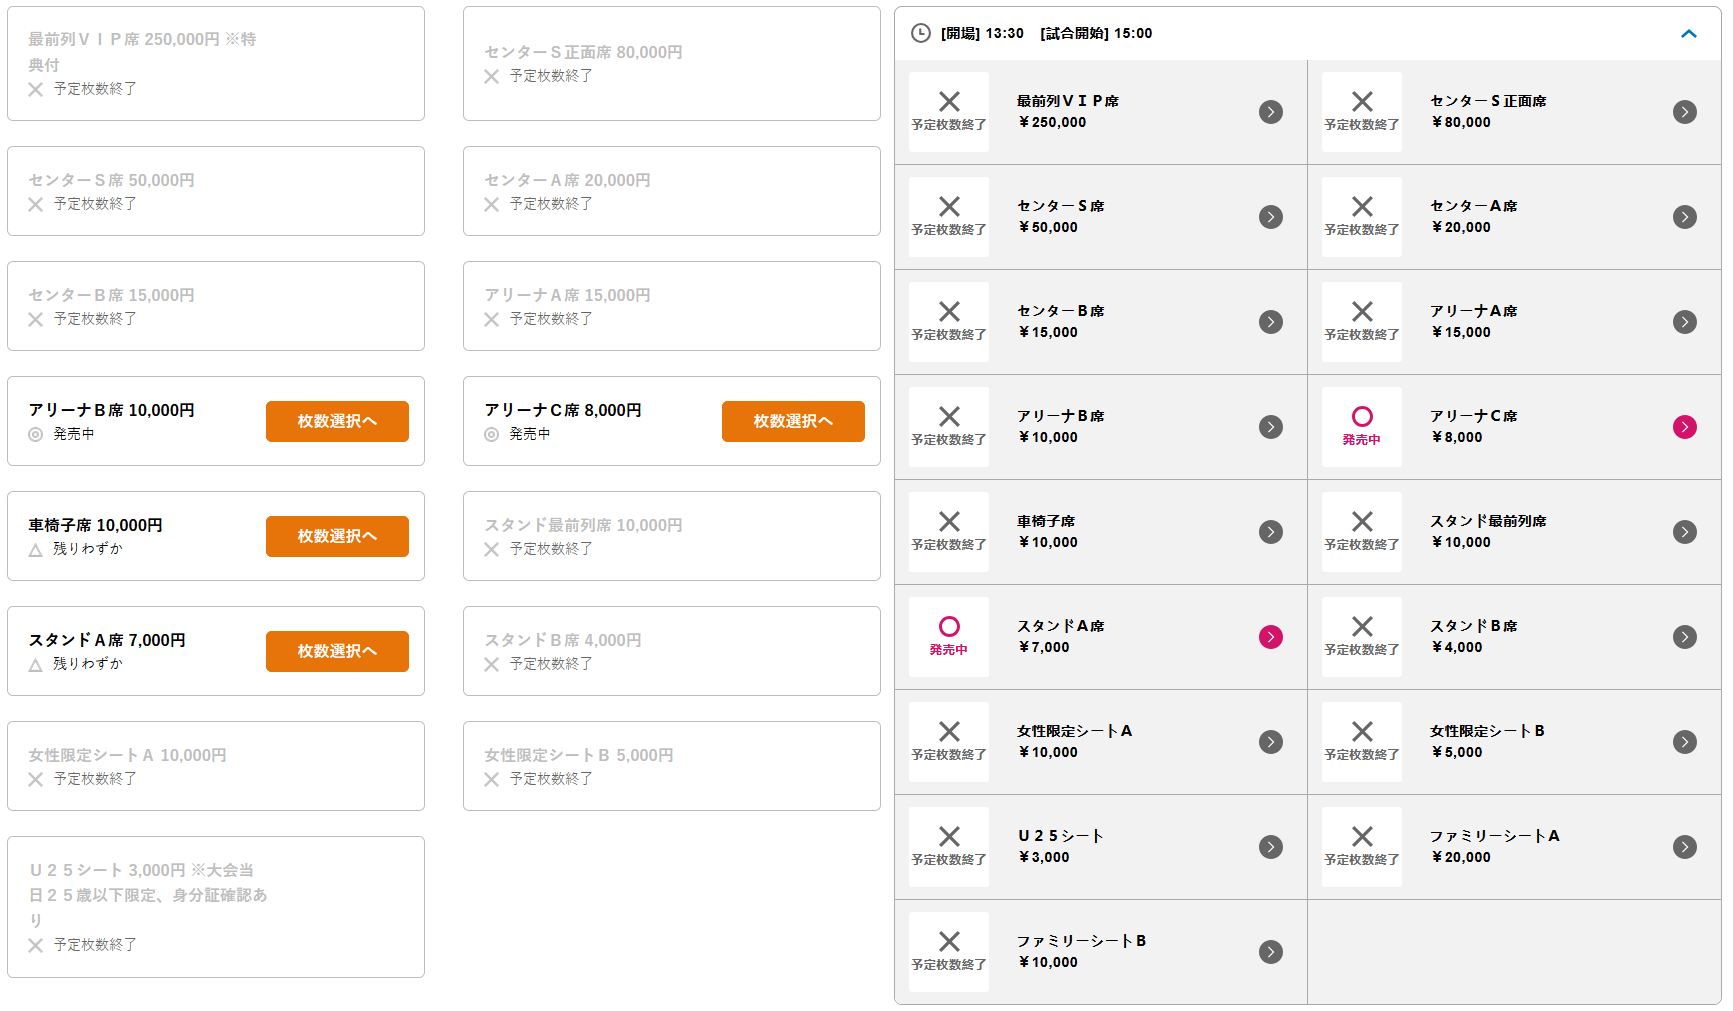The width and height of the screenshot is (1733, 1011).
Task: Click the 発売中 circle icon for スタンドA席
Action: [x=948, y=627]
